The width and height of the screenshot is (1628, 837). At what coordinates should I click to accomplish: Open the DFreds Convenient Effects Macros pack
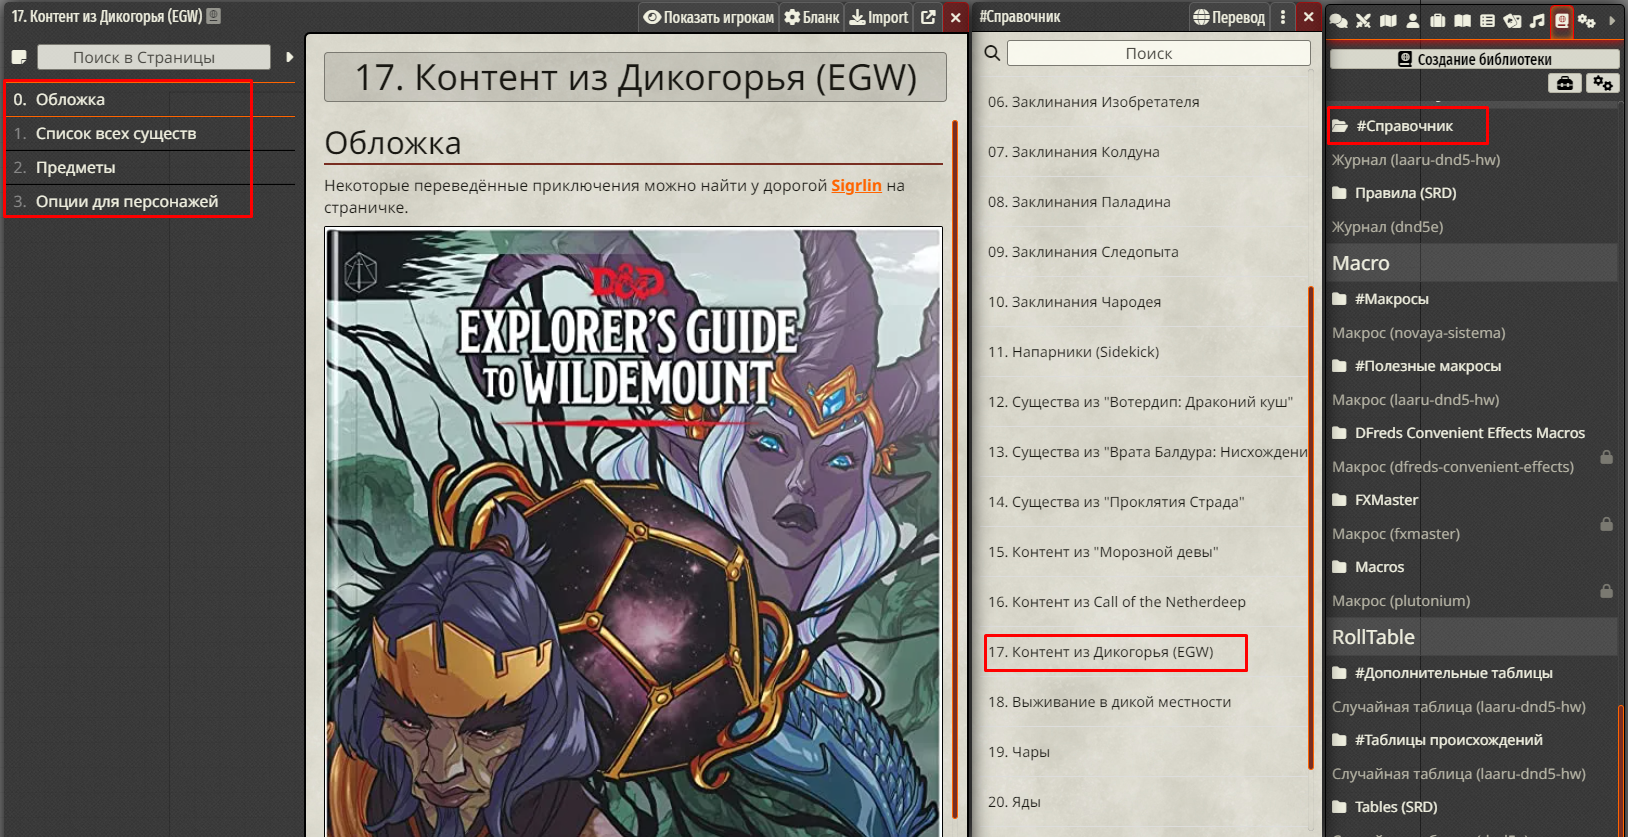[1472, 433]
